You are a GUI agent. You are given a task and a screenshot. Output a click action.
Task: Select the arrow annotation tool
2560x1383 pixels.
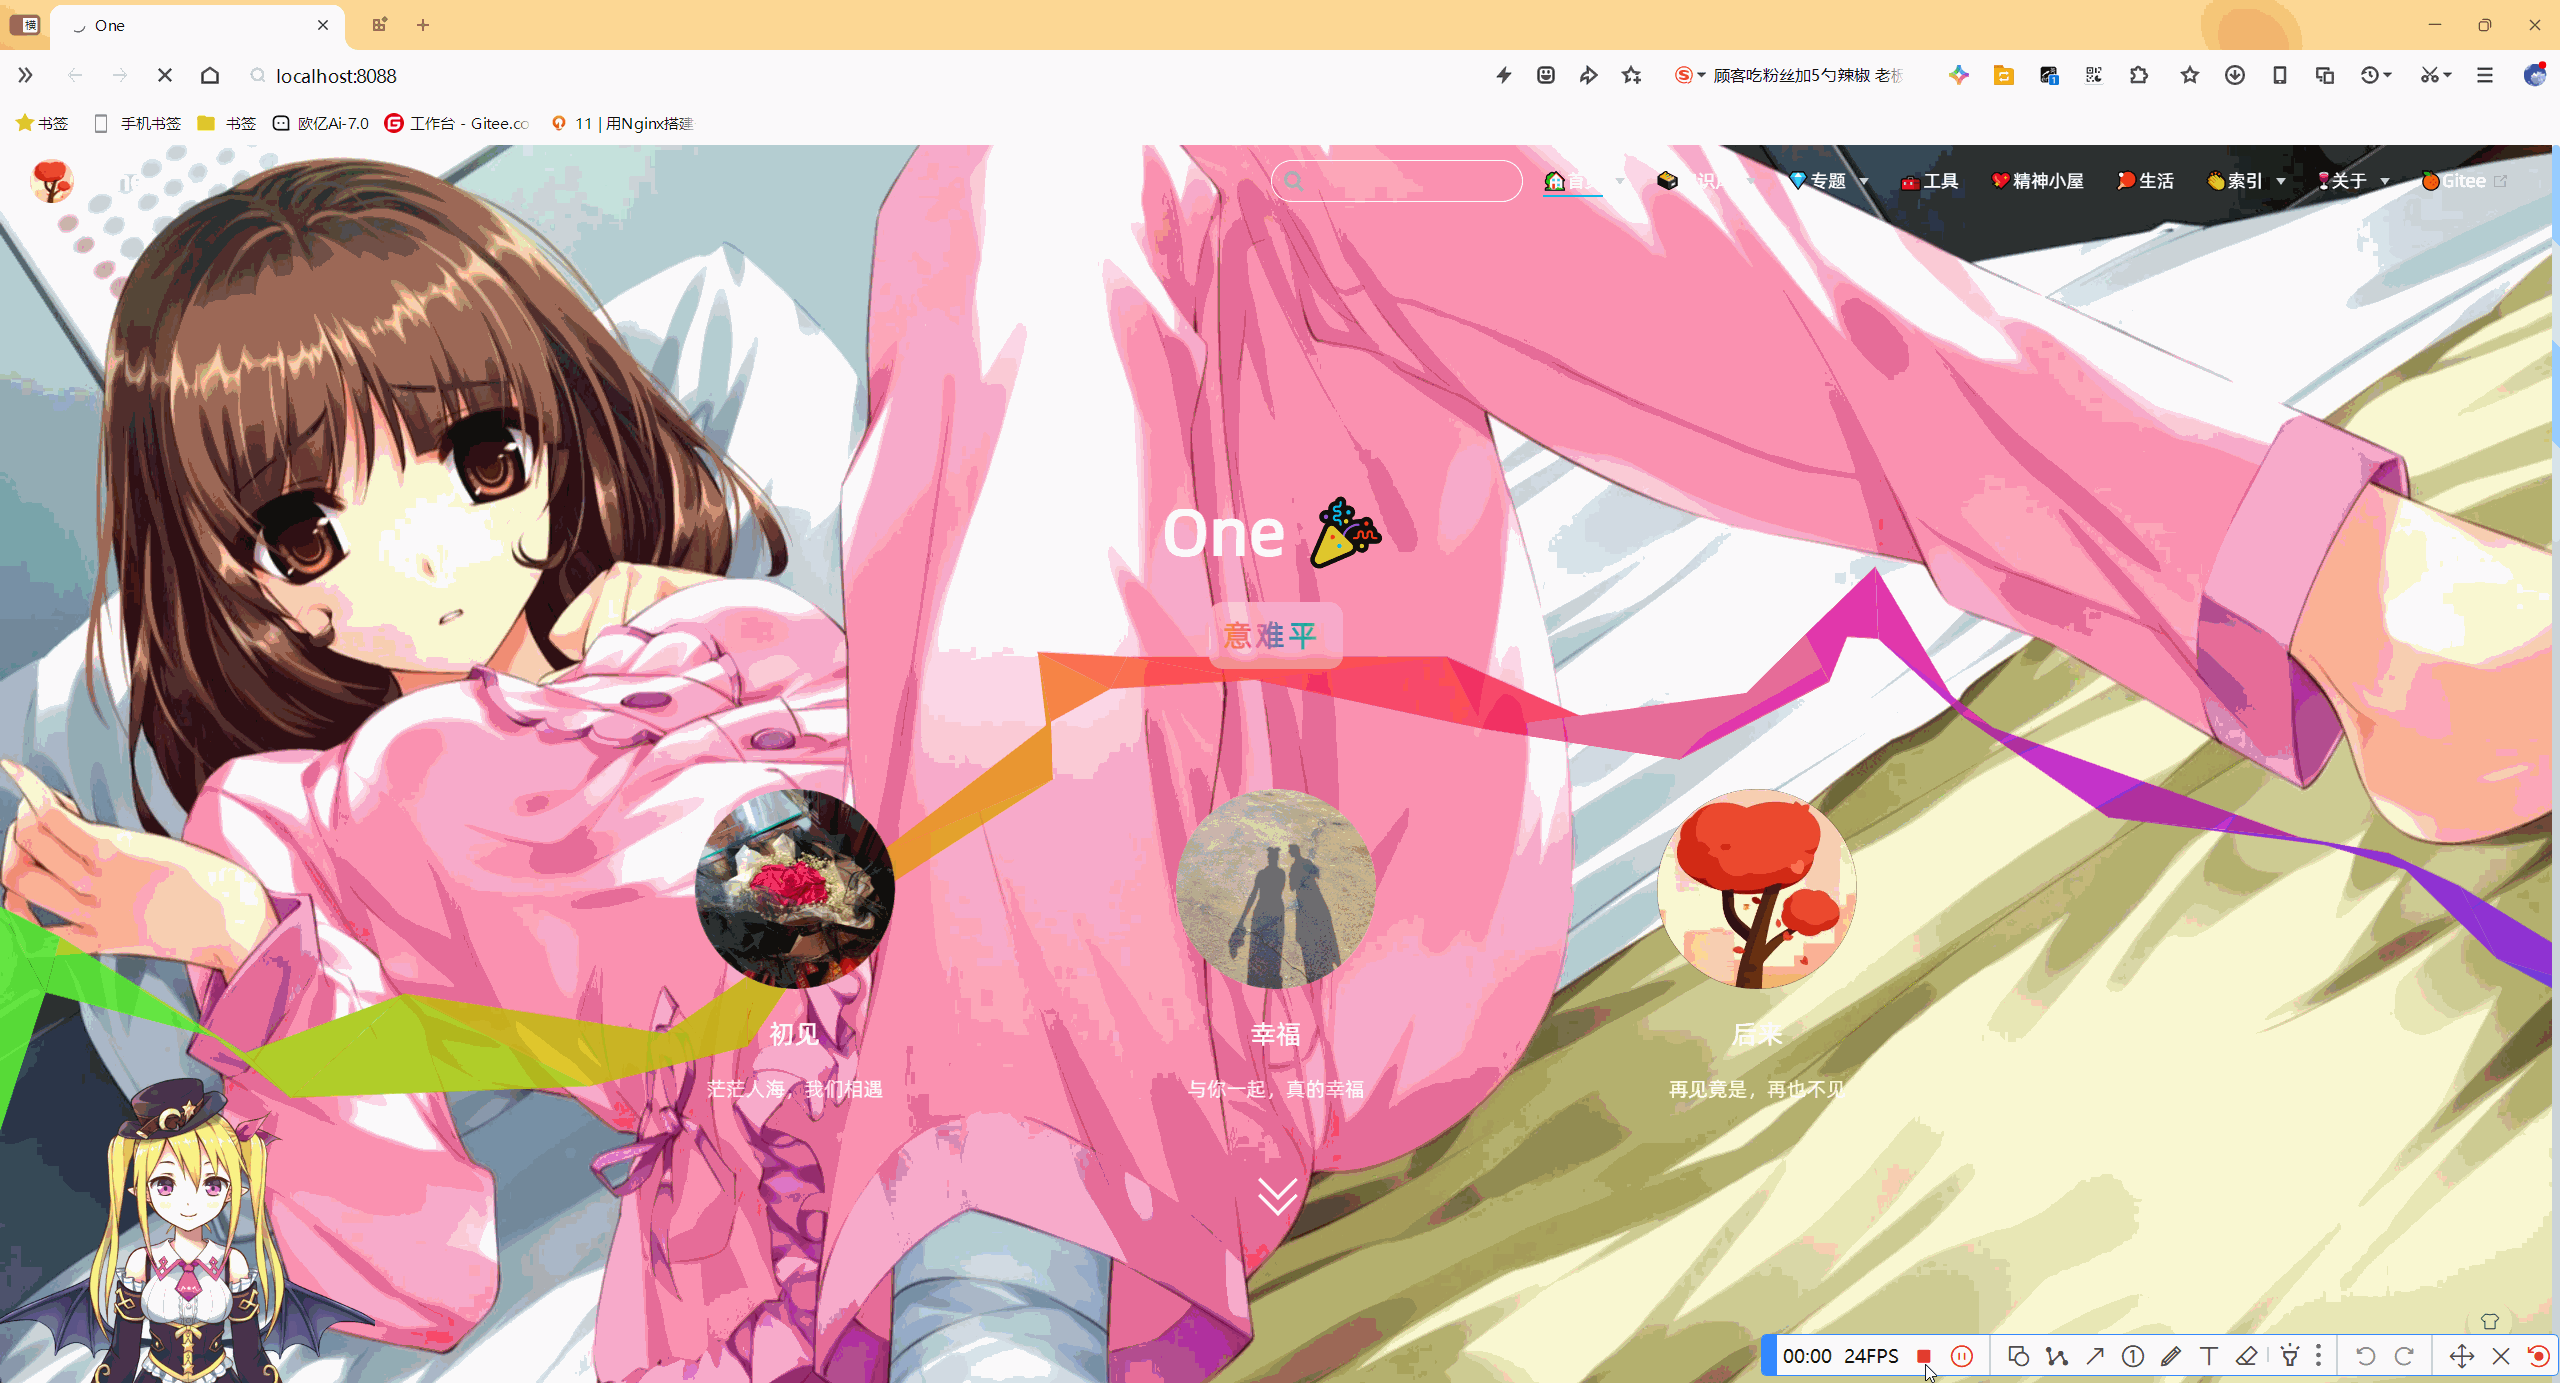2095,1356
